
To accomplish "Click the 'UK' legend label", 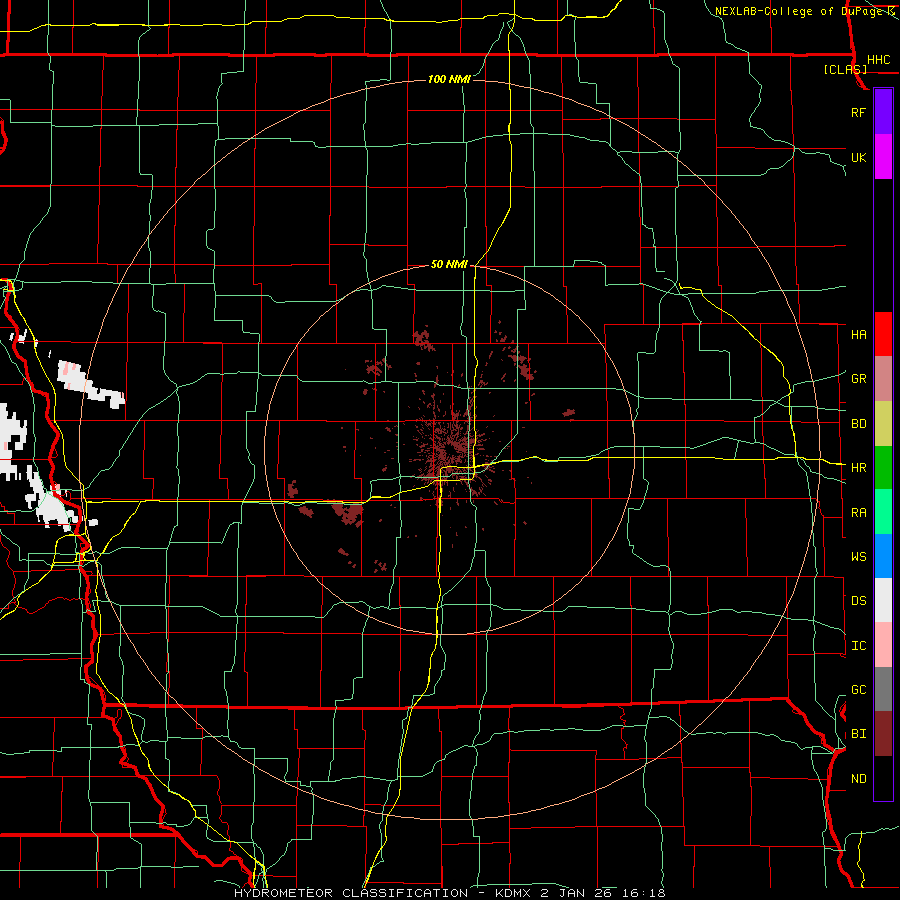I will pos(858,157).
